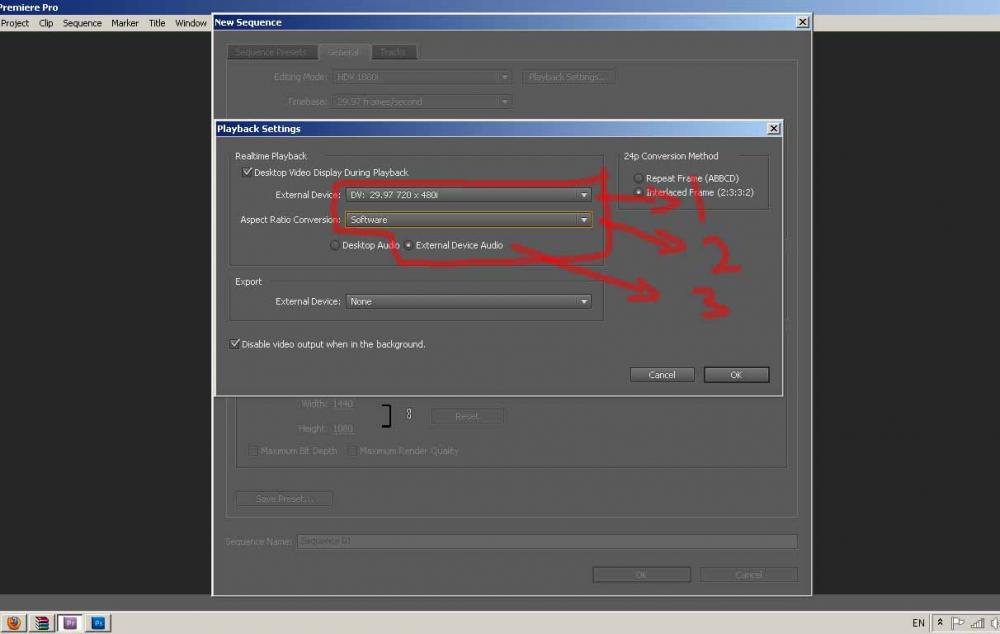Image resolution: width=1000 pixels, height=634 pixels.
Task: Close the New Sequence dialog
Action: 802,22
